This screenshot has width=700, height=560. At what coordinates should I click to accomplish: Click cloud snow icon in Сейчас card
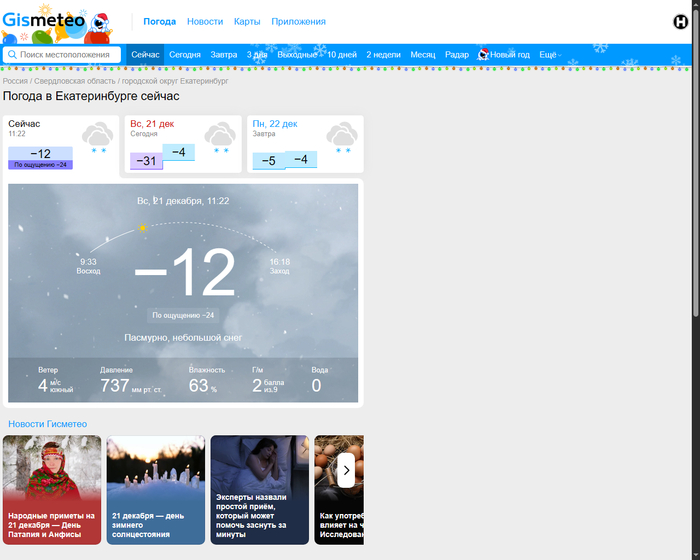[x=98, y=136]
